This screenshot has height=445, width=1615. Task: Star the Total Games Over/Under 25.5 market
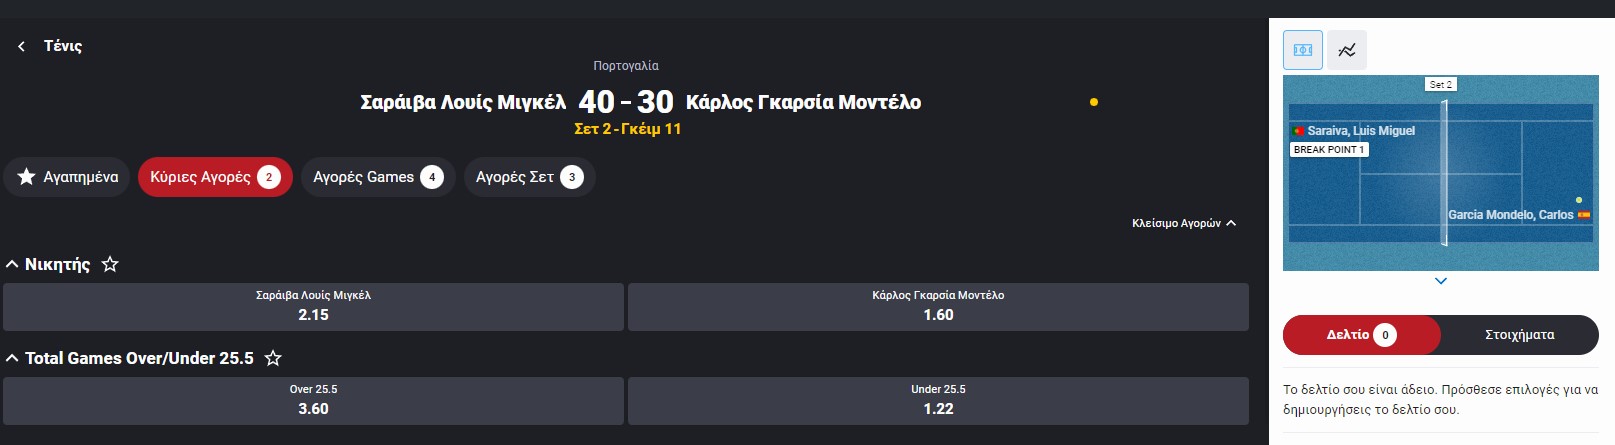click(x=273, y=358)
